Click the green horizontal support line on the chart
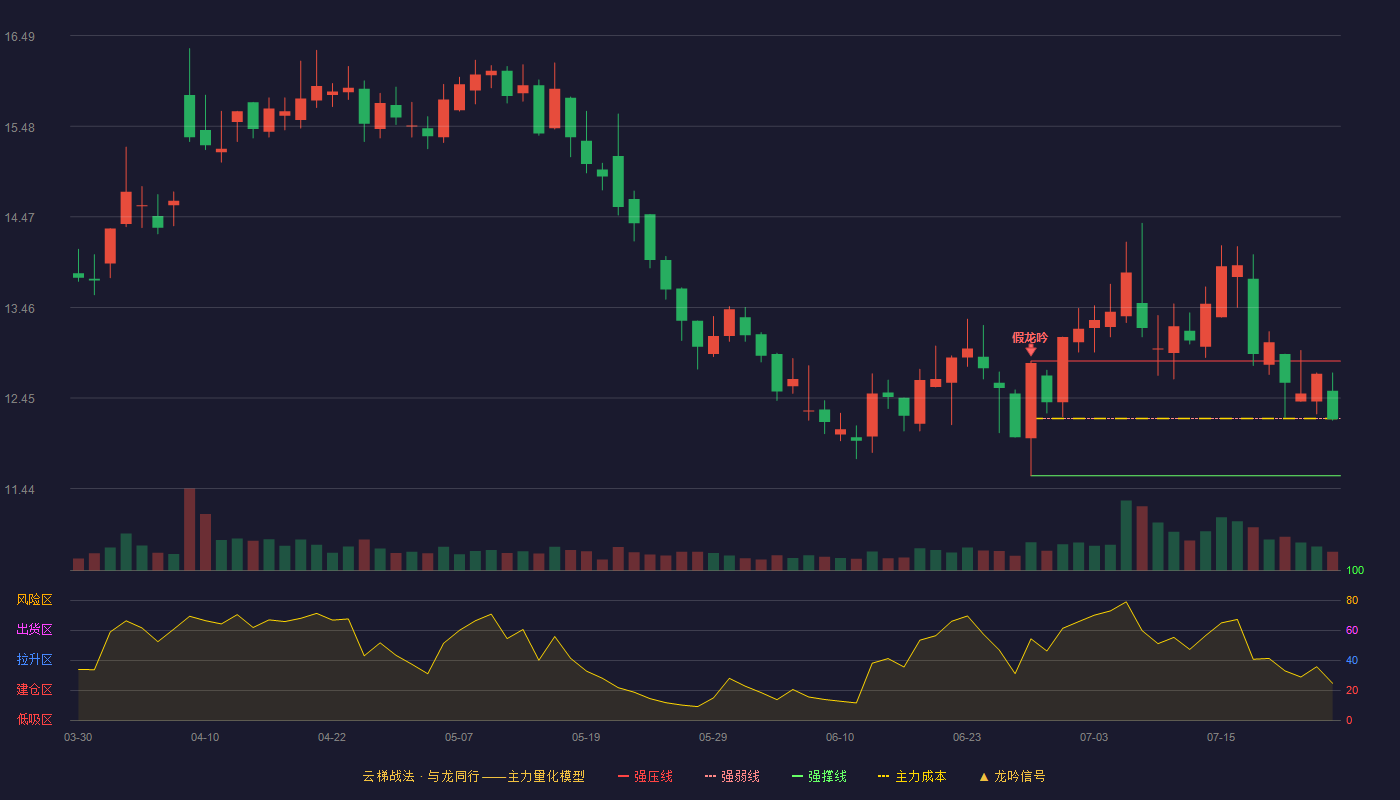Viewport: 1400px width, 800px height. tap(1185, 476)
